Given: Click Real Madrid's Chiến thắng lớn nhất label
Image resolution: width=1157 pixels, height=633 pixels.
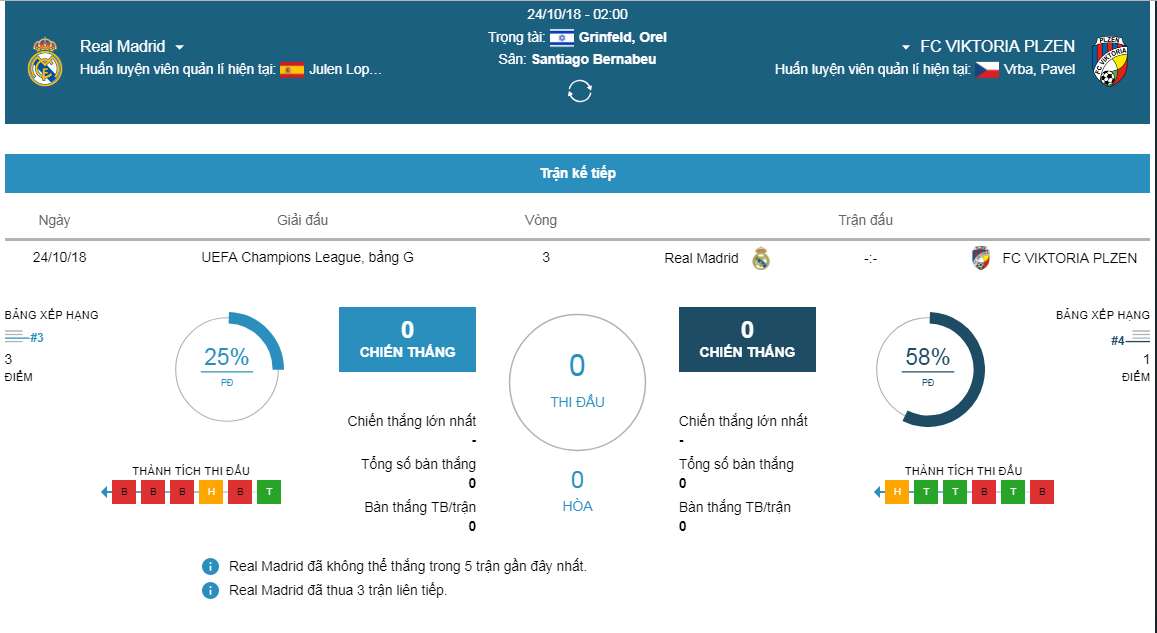Looking at the screenshot, I should point(412,421).
